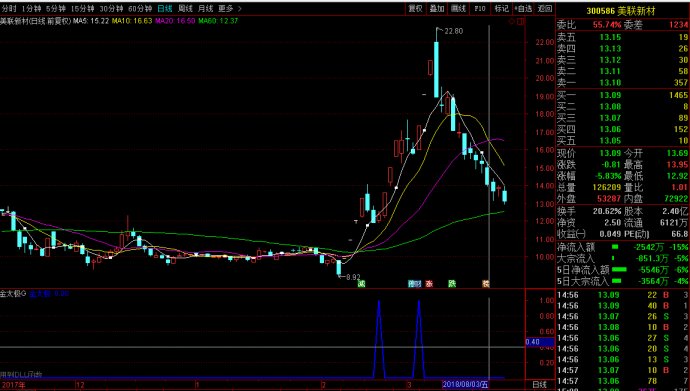Toggle 叠加 overlay comparison
The width and height of the screenshot is (690, 391).
click(437, 8)
